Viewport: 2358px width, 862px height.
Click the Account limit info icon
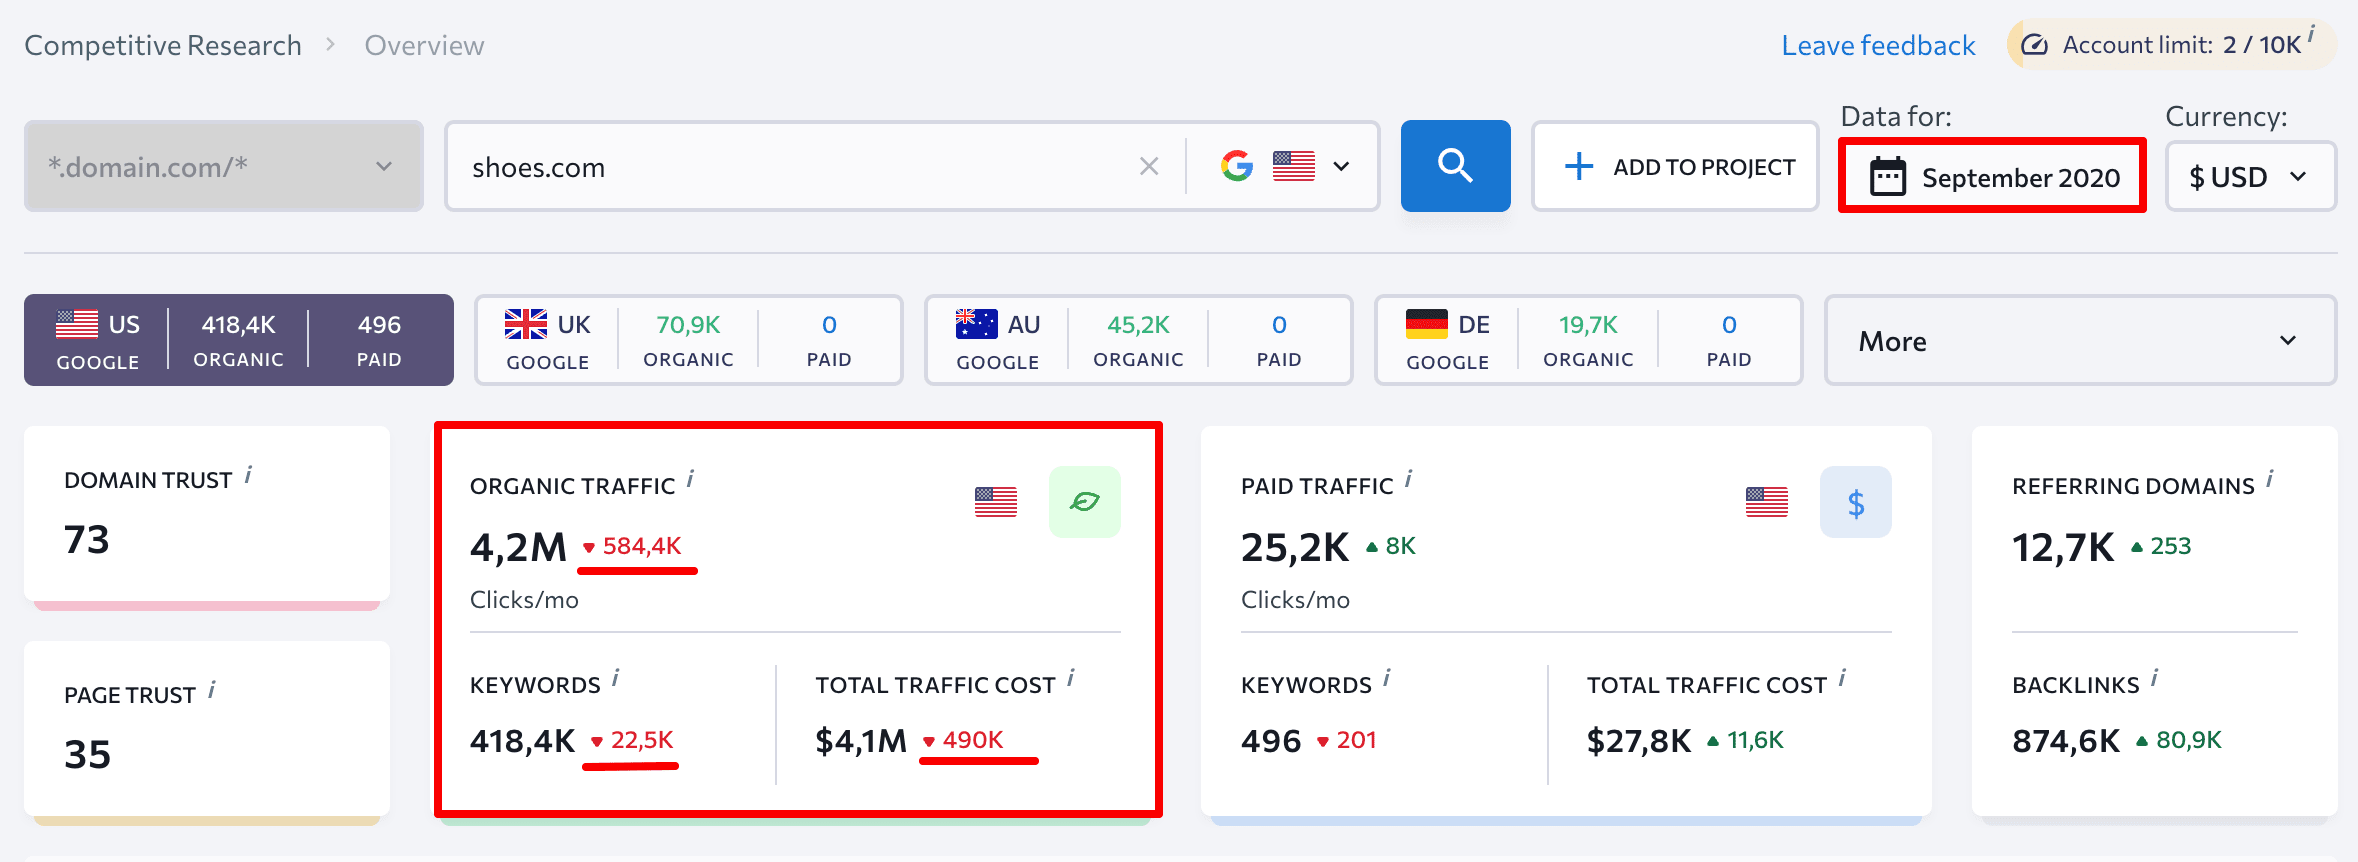[2312, 35]
